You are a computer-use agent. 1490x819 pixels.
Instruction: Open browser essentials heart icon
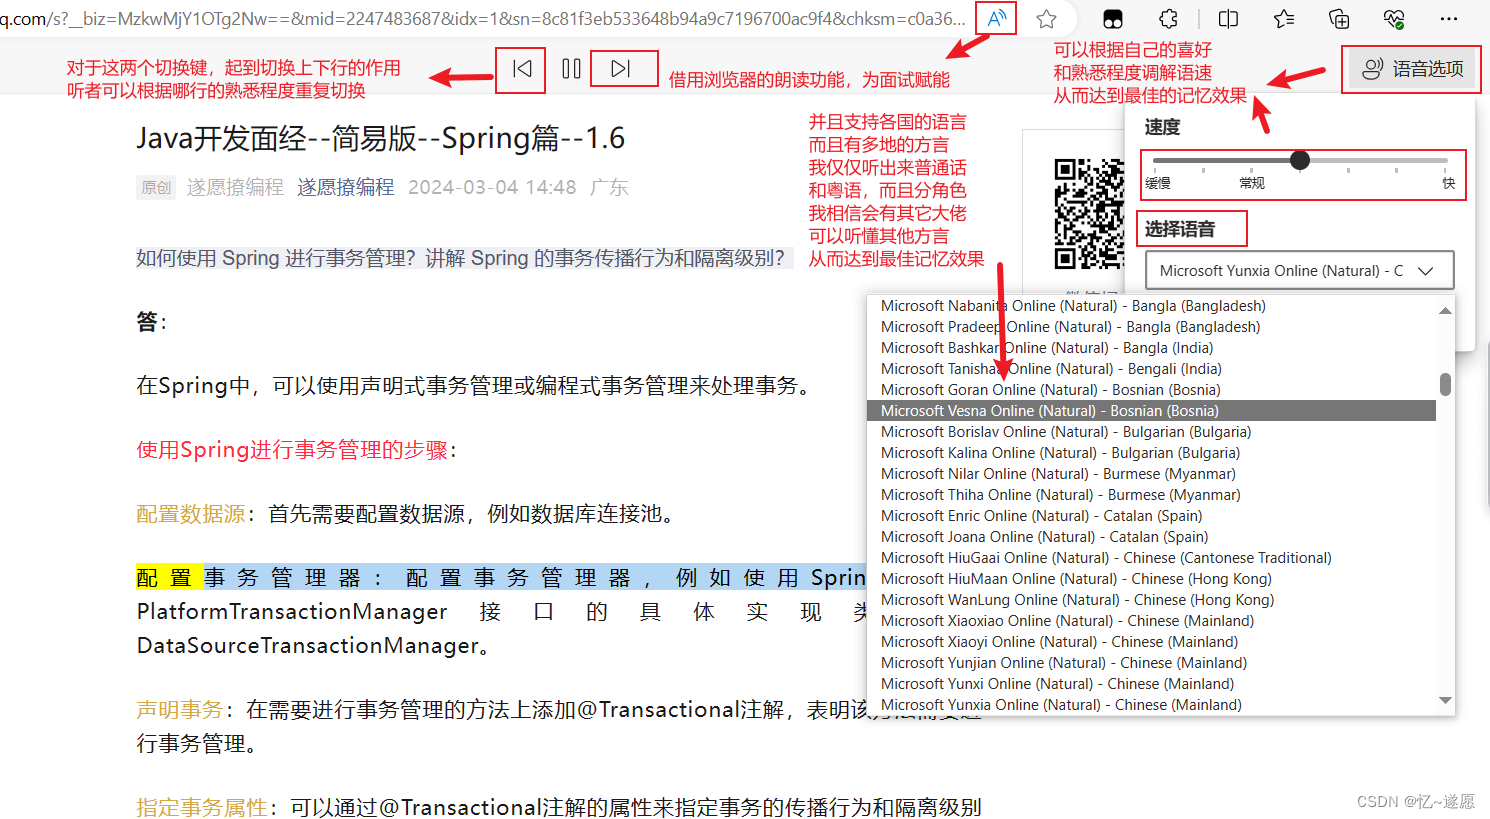pos(1394,19)
